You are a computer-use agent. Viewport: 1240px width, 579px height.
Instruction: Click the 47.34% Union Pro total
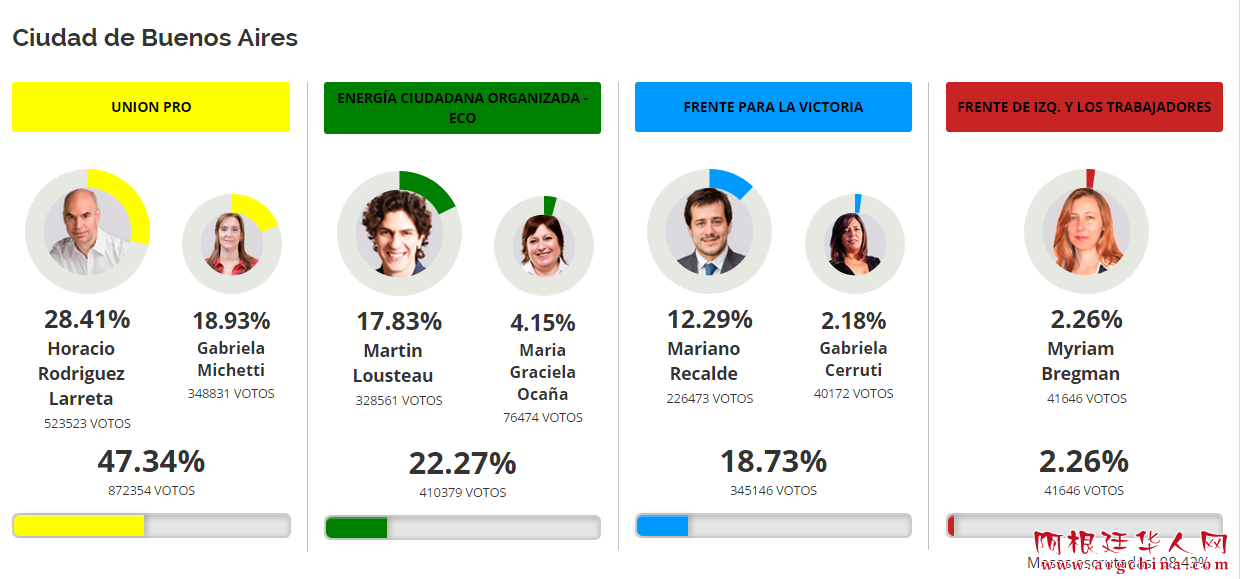point(151,462)
